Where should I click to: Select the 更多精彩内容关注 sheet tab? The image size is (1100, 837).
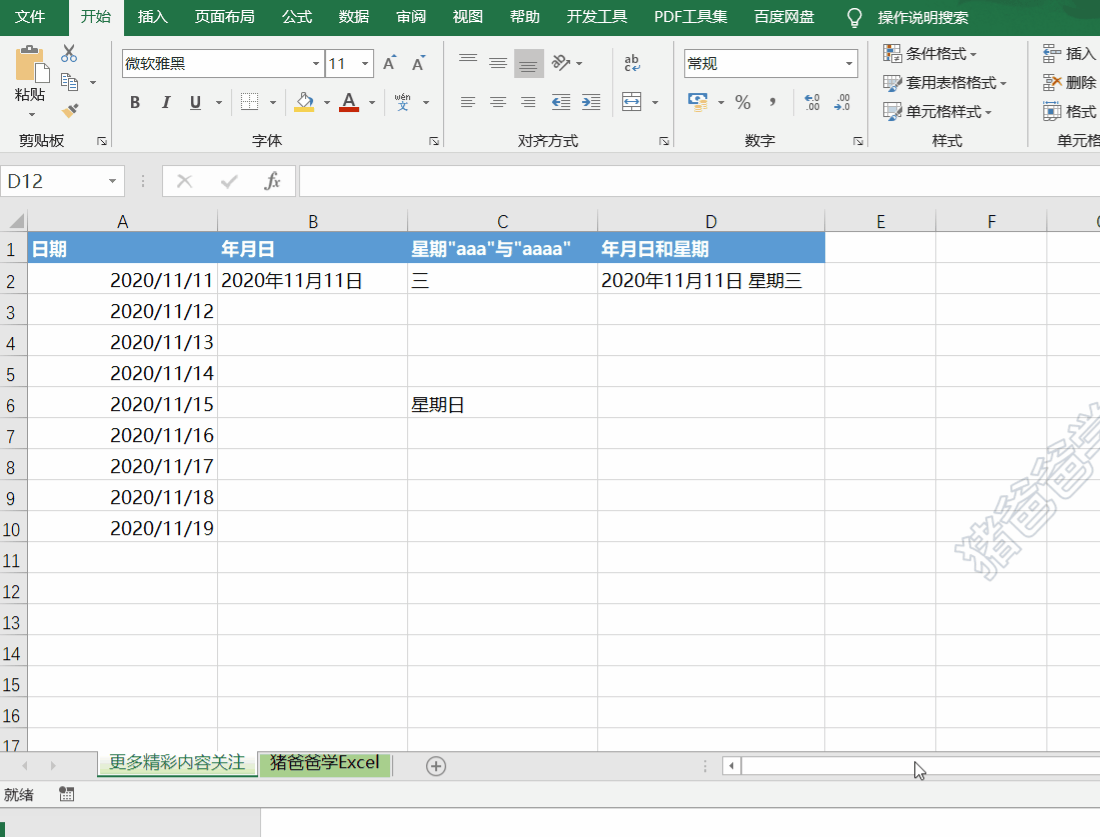pos(177,763)
